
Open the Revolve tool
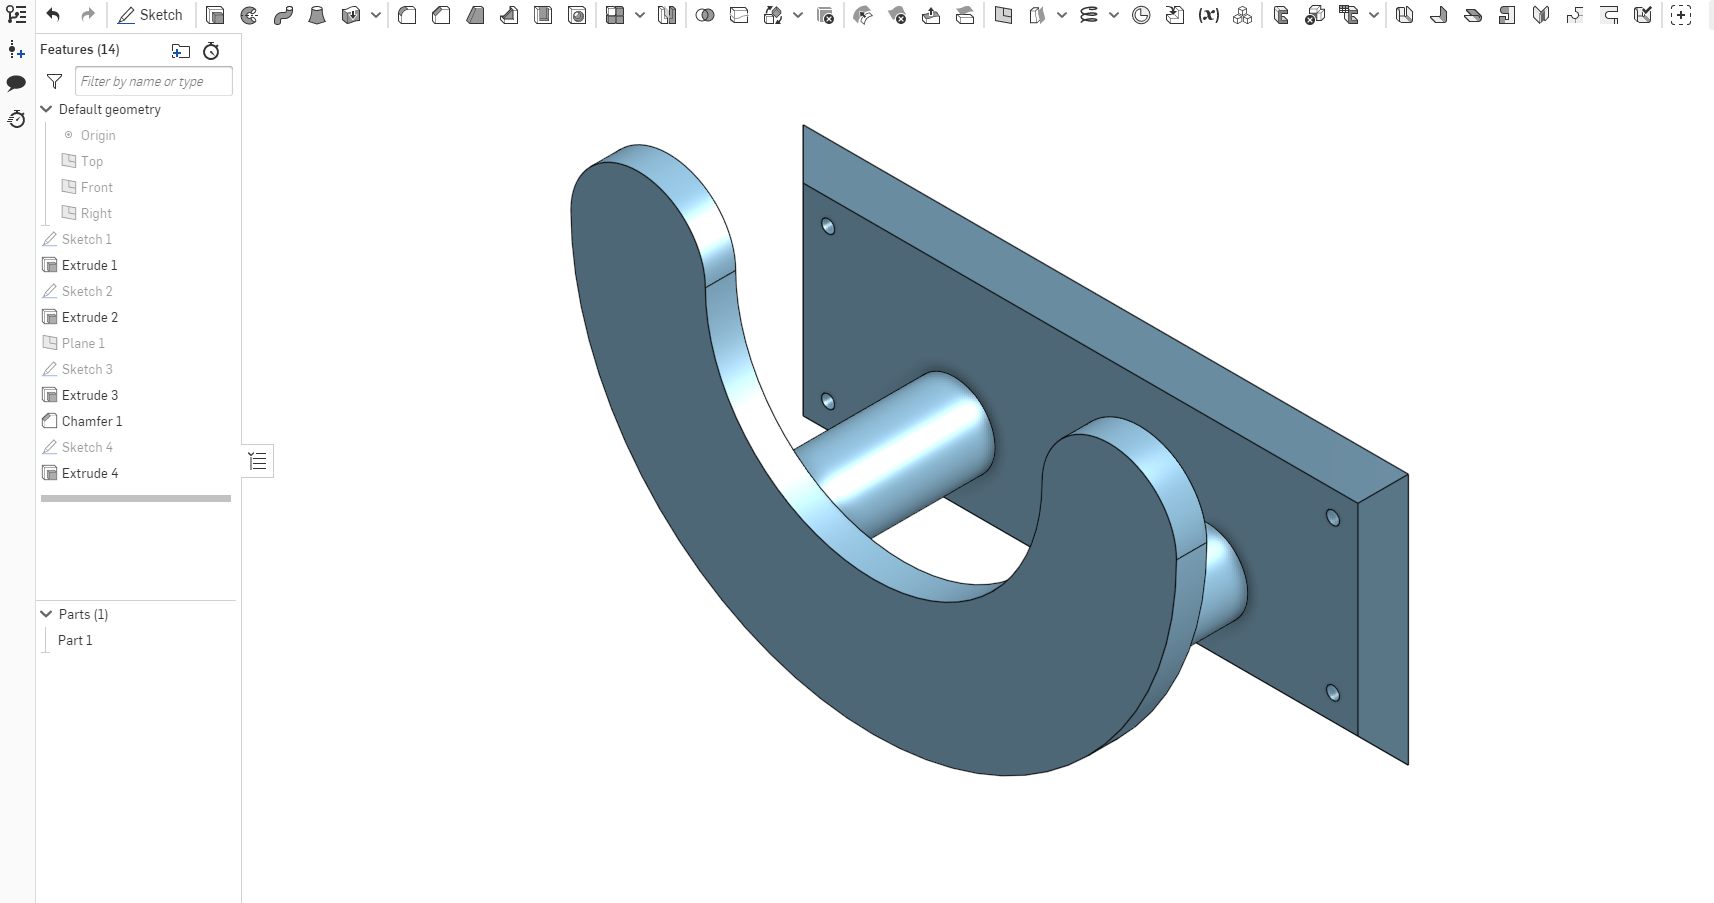249,15
